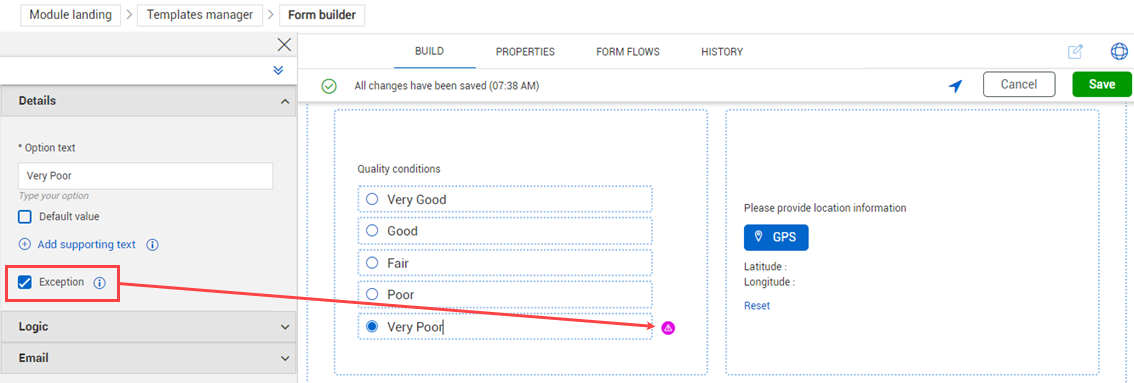Click the pink exception warning icon
The image size is (1134, 383).
coord(668,327)
